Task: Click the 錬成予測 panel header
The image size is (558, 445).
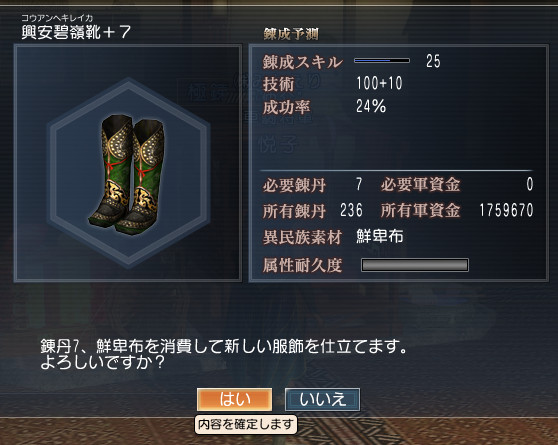Action: point(291,34)
